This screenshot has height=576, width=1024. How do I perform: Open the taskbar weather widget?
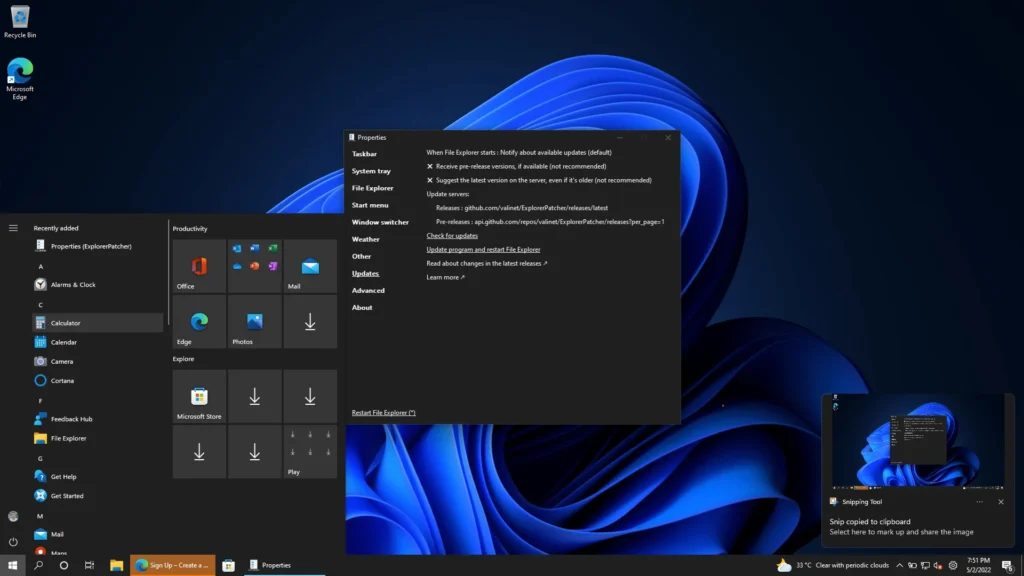[x=833, y=566]
